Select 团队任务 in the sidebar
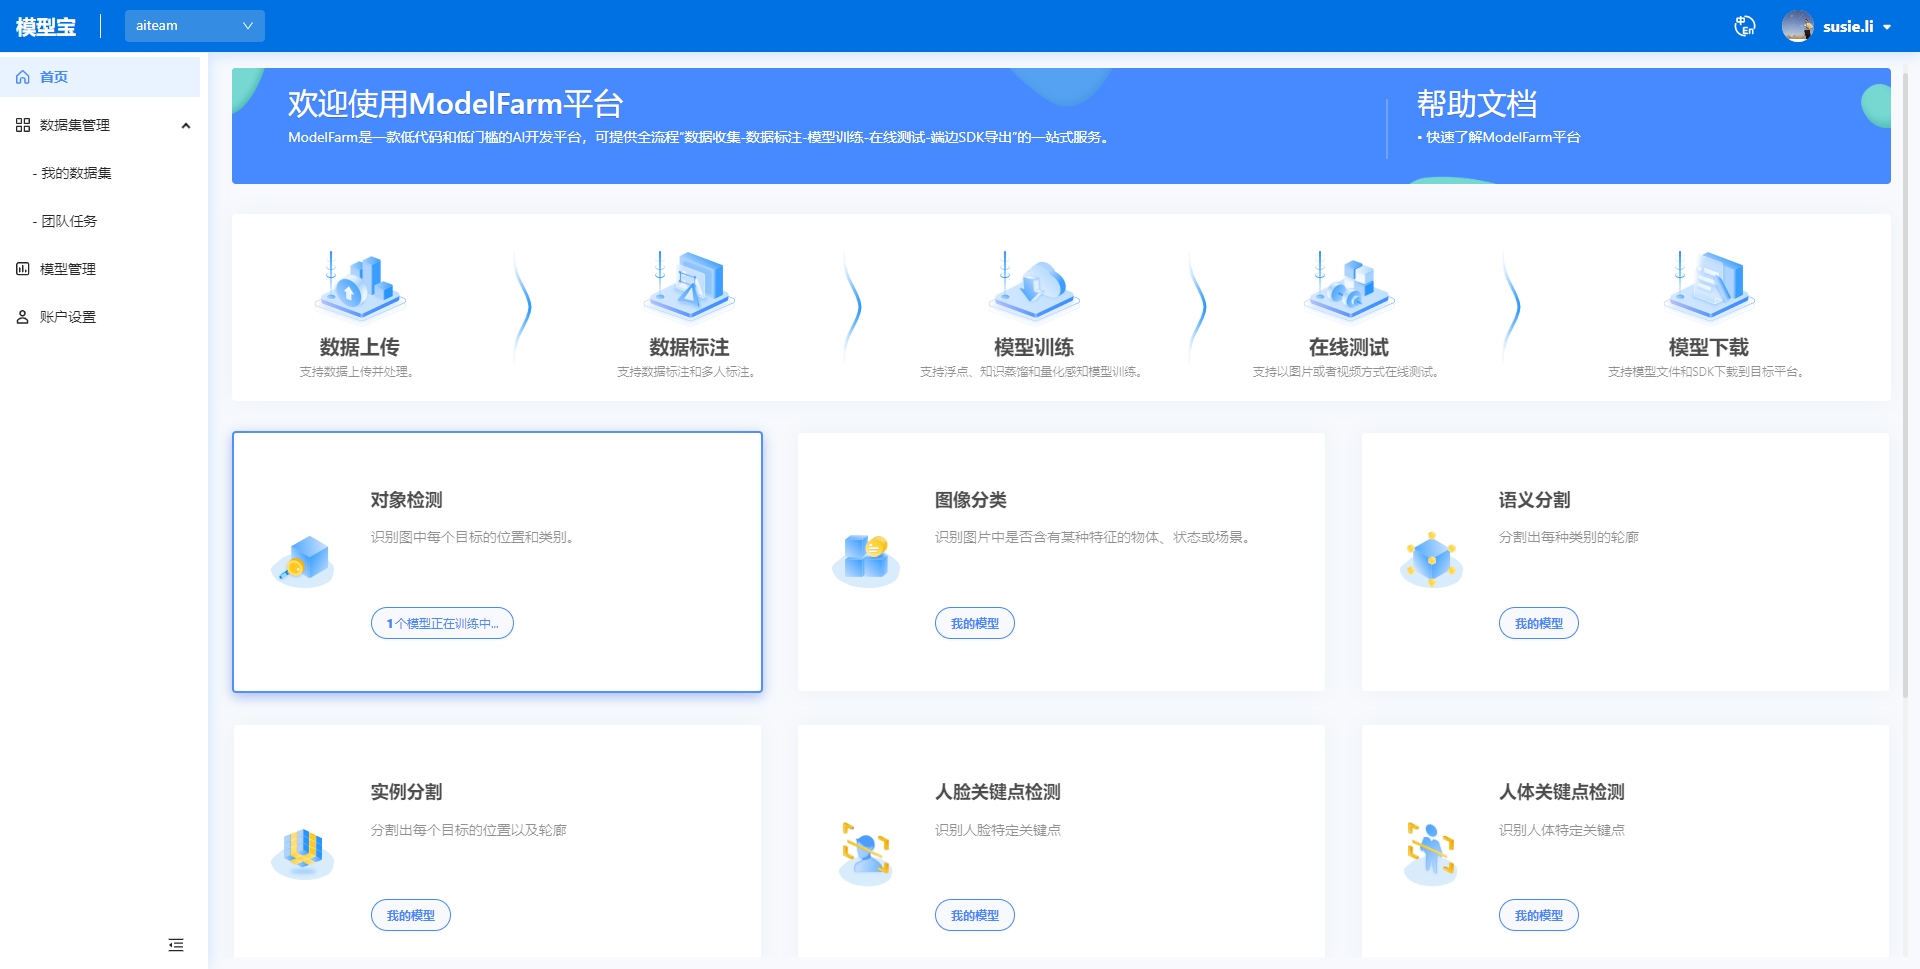 (70, 221)
